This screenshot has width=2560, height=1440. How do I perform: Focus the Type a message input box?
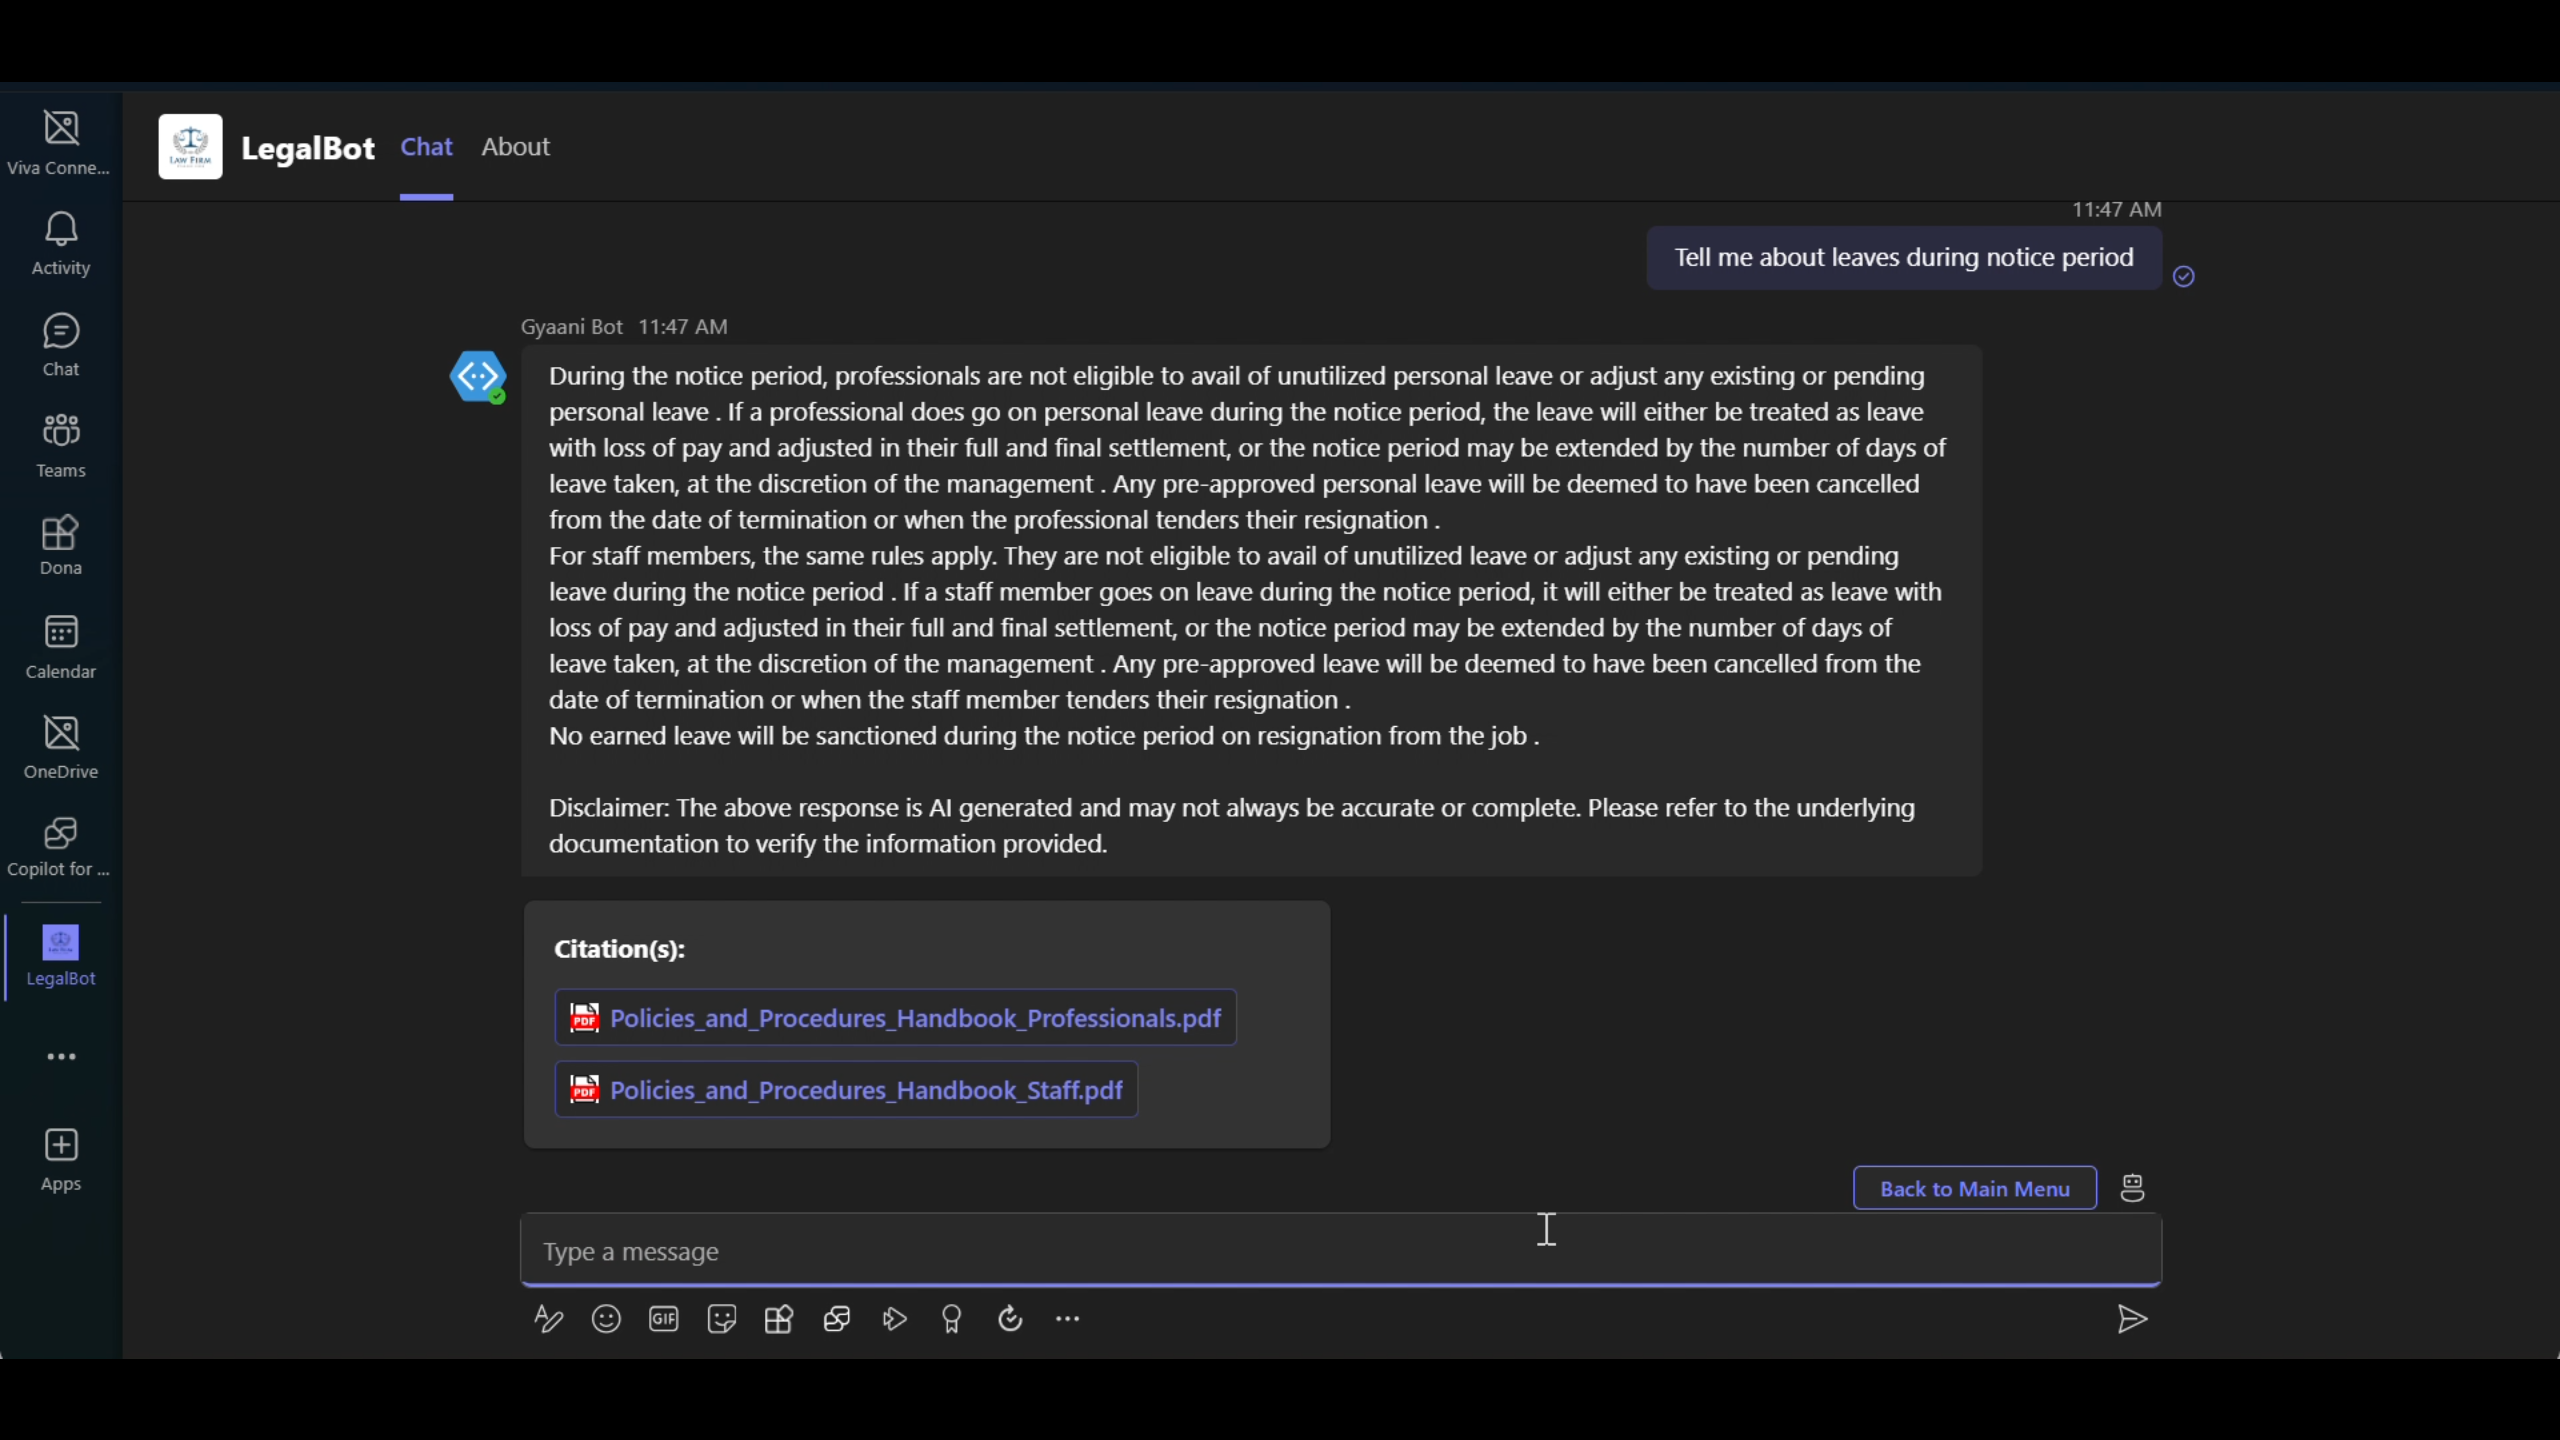point(1341,1251)
